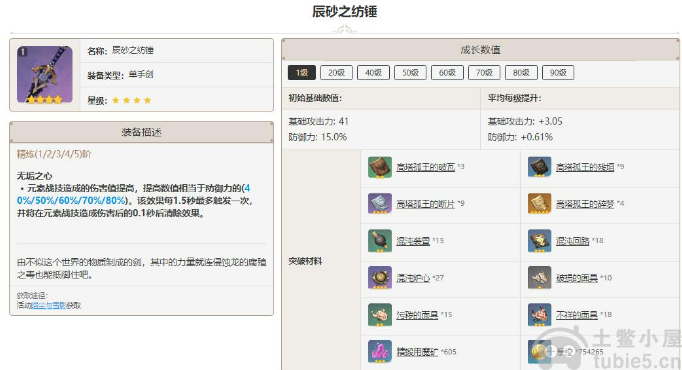Click the 破损的面具 mask icon
The image size is (682, 370).
click(x=539, y=278)
